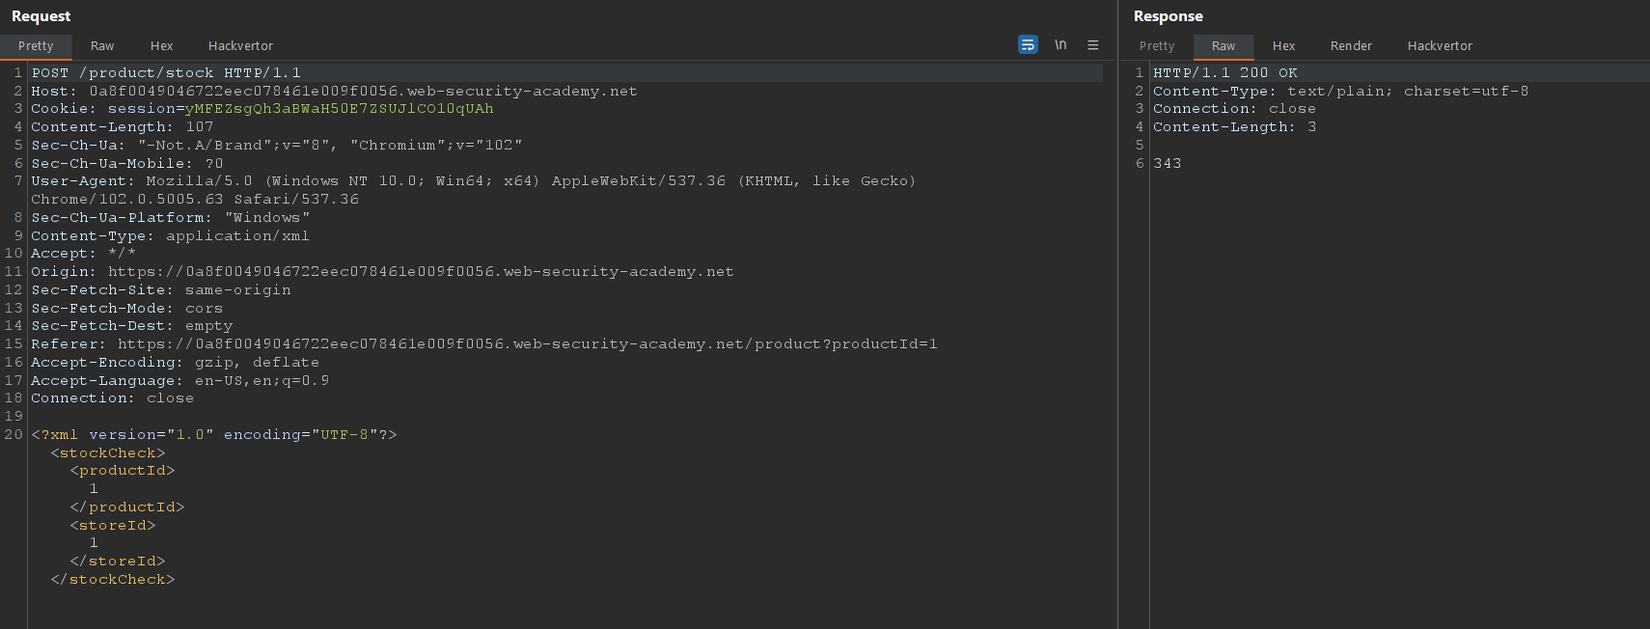Click the HTTP/1.1 200 OK status line
Image resolution: width=1650 pixels, height=629 pixels.
pos(1225,73)
